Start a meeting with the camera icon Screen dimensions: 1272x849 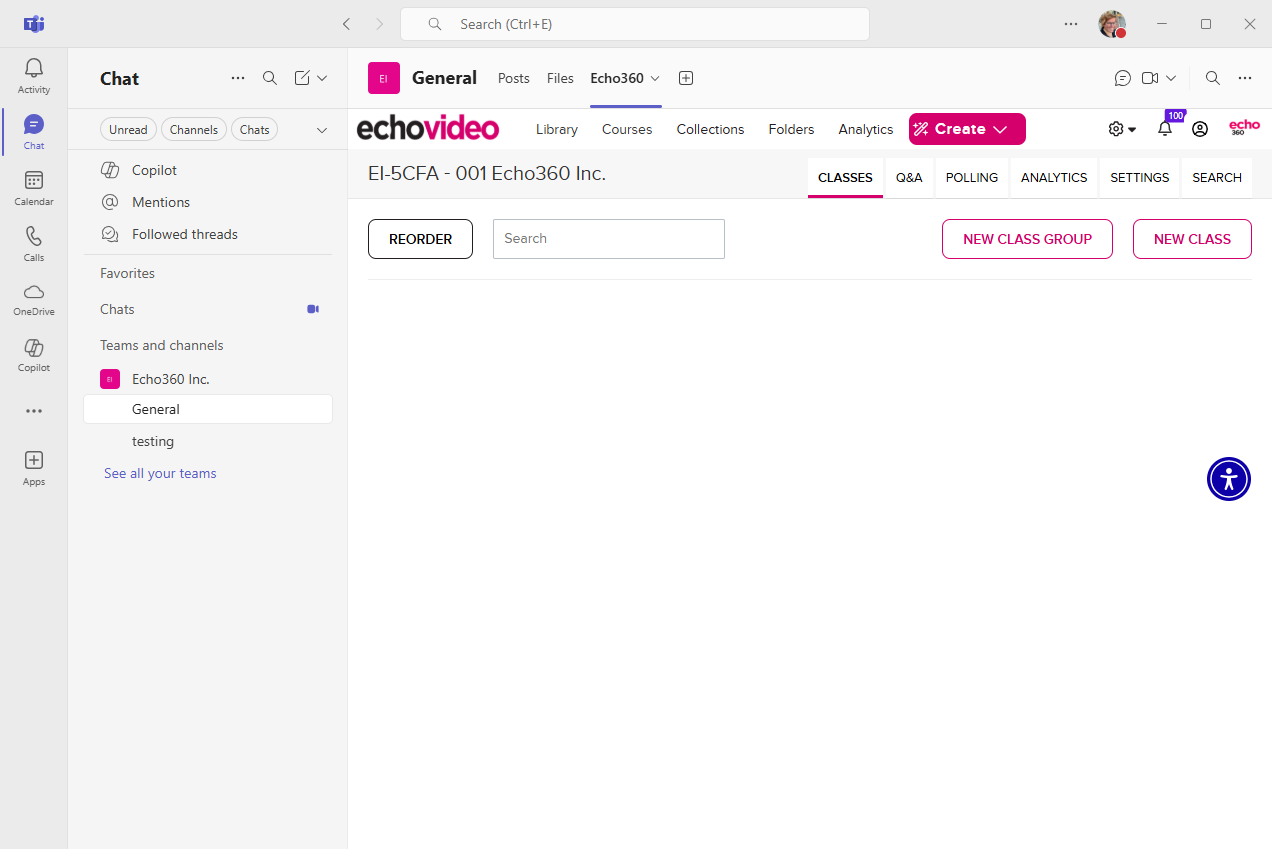[x=1150, y=78]
